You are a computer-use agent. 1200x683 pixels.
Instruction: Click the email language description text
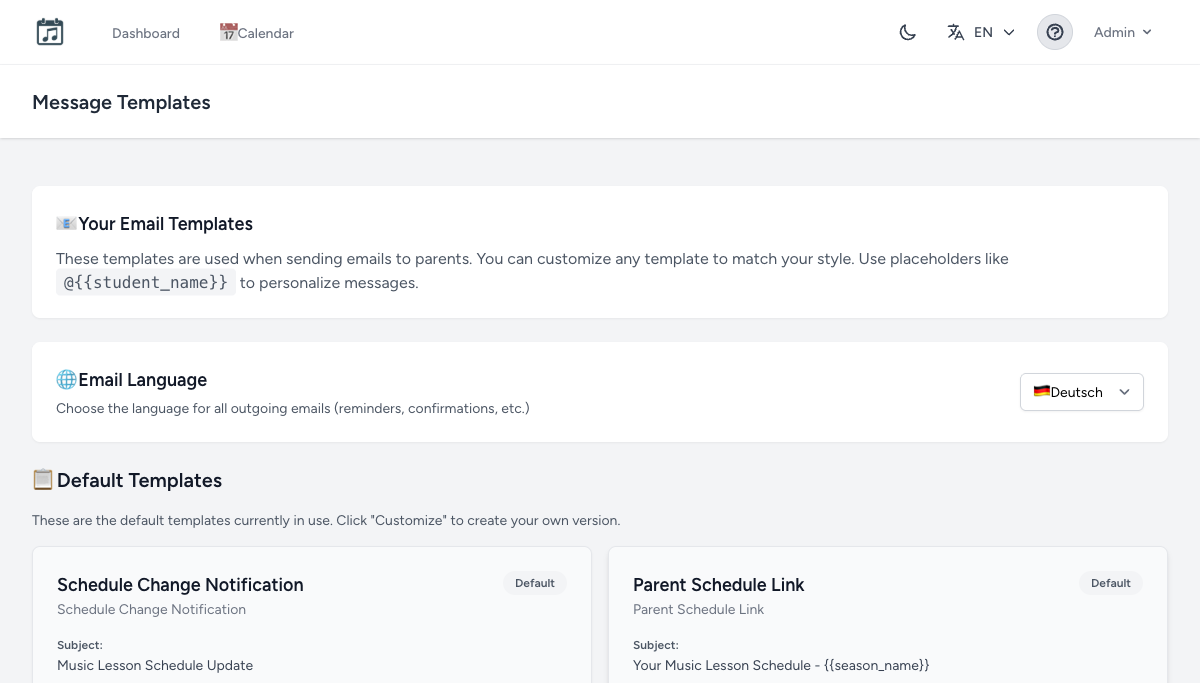[293, 408]
